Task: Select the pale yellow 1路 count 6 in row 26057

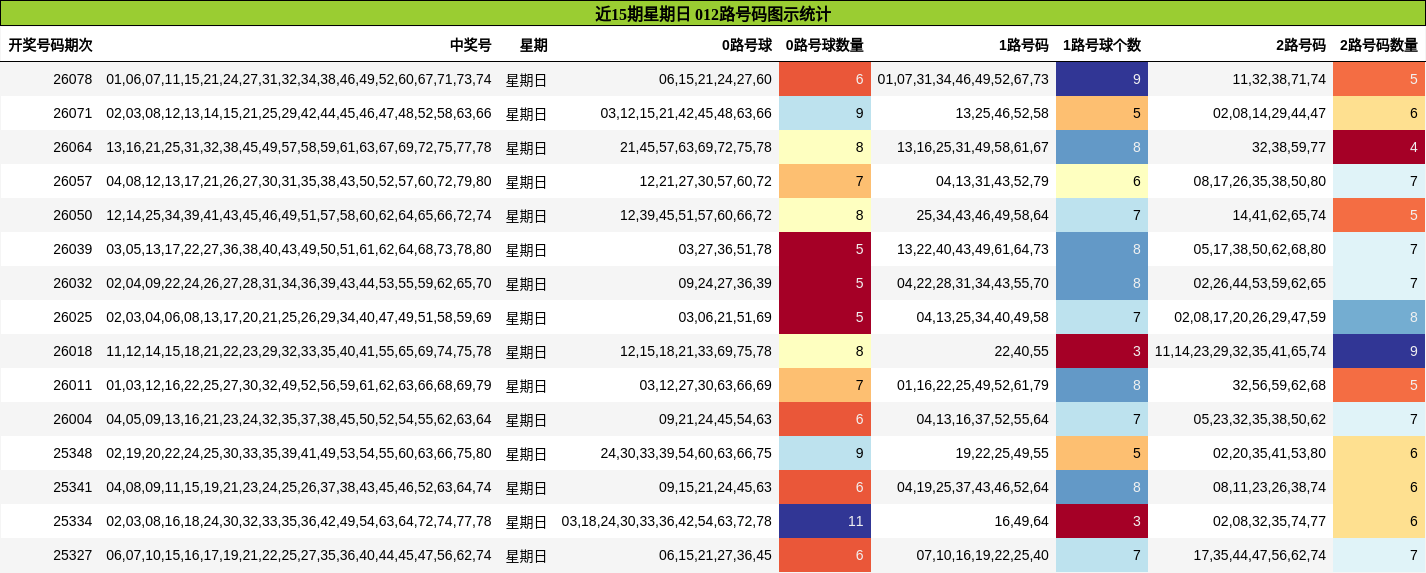Action: [1102, 181]
